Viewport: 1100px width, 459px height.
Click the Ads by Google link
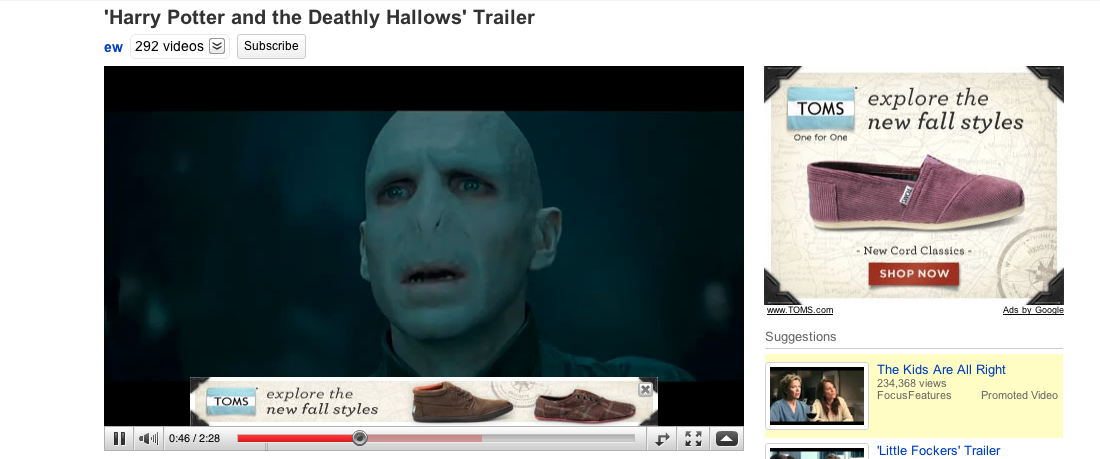pyautogui.click(x=1033, y=310)
